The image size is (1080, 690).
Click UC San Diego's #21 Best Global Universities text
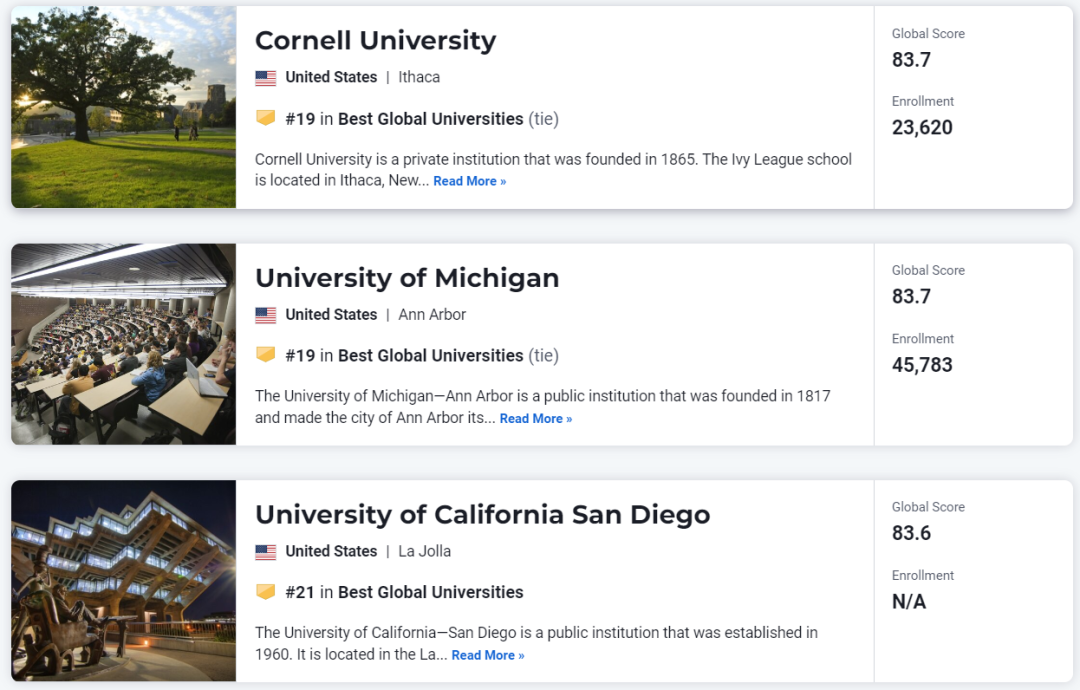point(404,592)
